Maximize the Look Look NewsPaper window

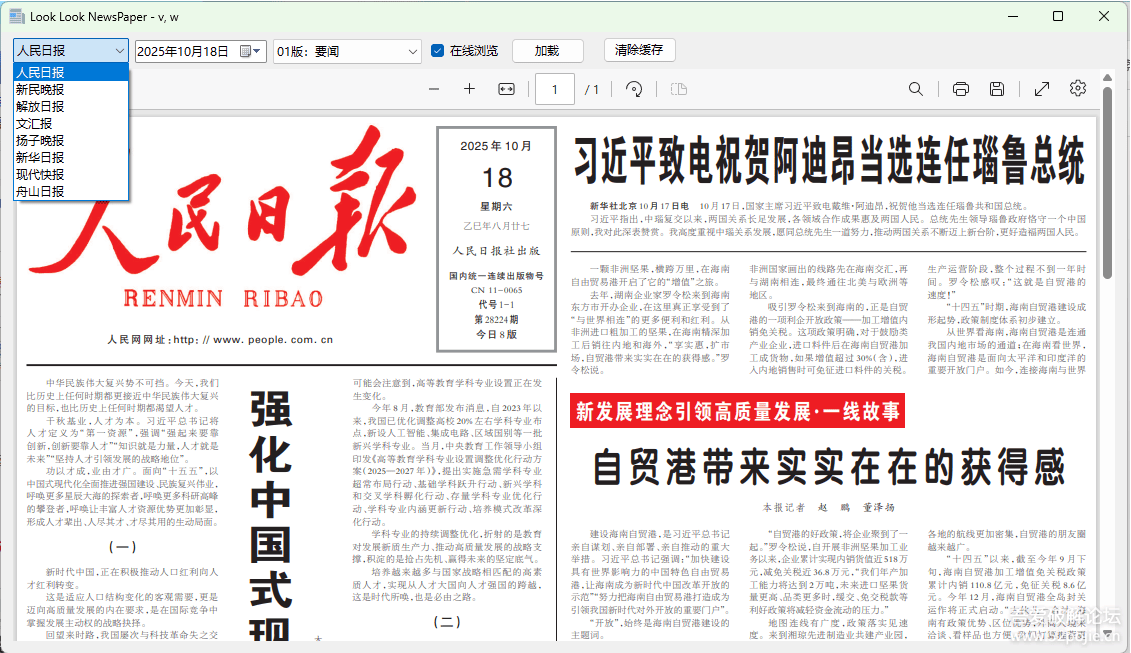pyautogui.click(x=1057, y=16)
